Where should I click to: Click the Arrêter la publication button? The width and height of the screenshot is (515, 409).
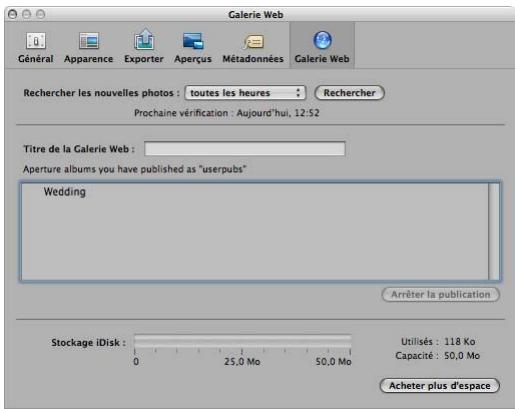[440, 295]
